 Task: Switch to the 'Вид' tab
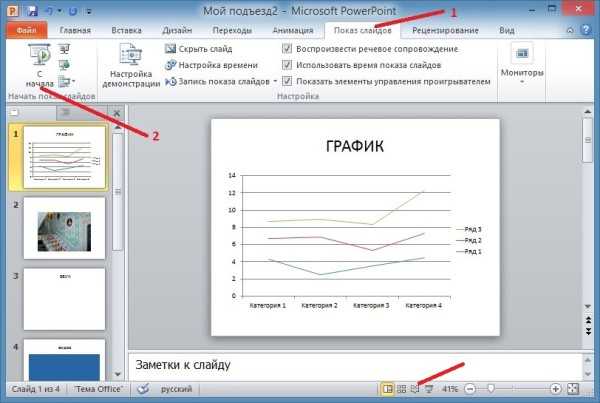click(x=507, y=30)
